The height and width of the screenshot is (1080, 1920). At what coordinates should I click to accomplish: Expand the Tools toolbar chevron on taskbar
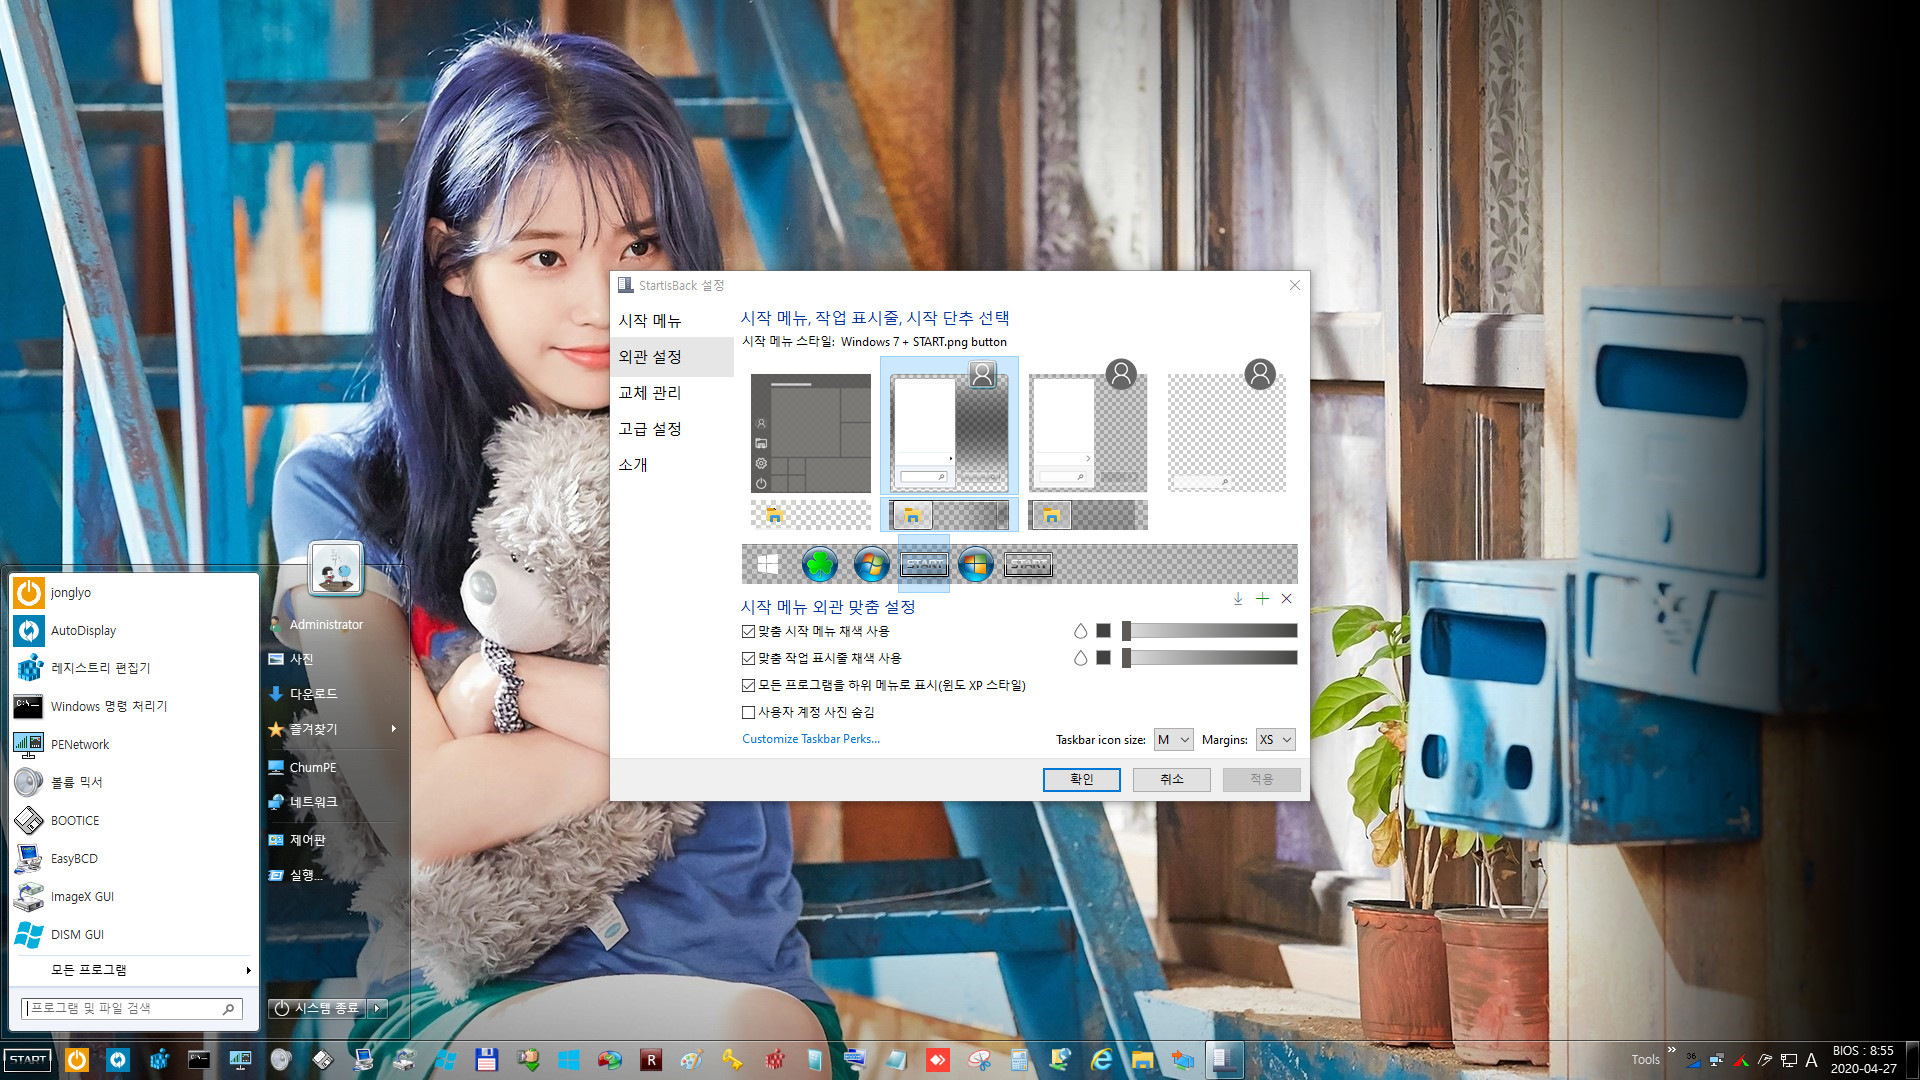(1671, 1049)
